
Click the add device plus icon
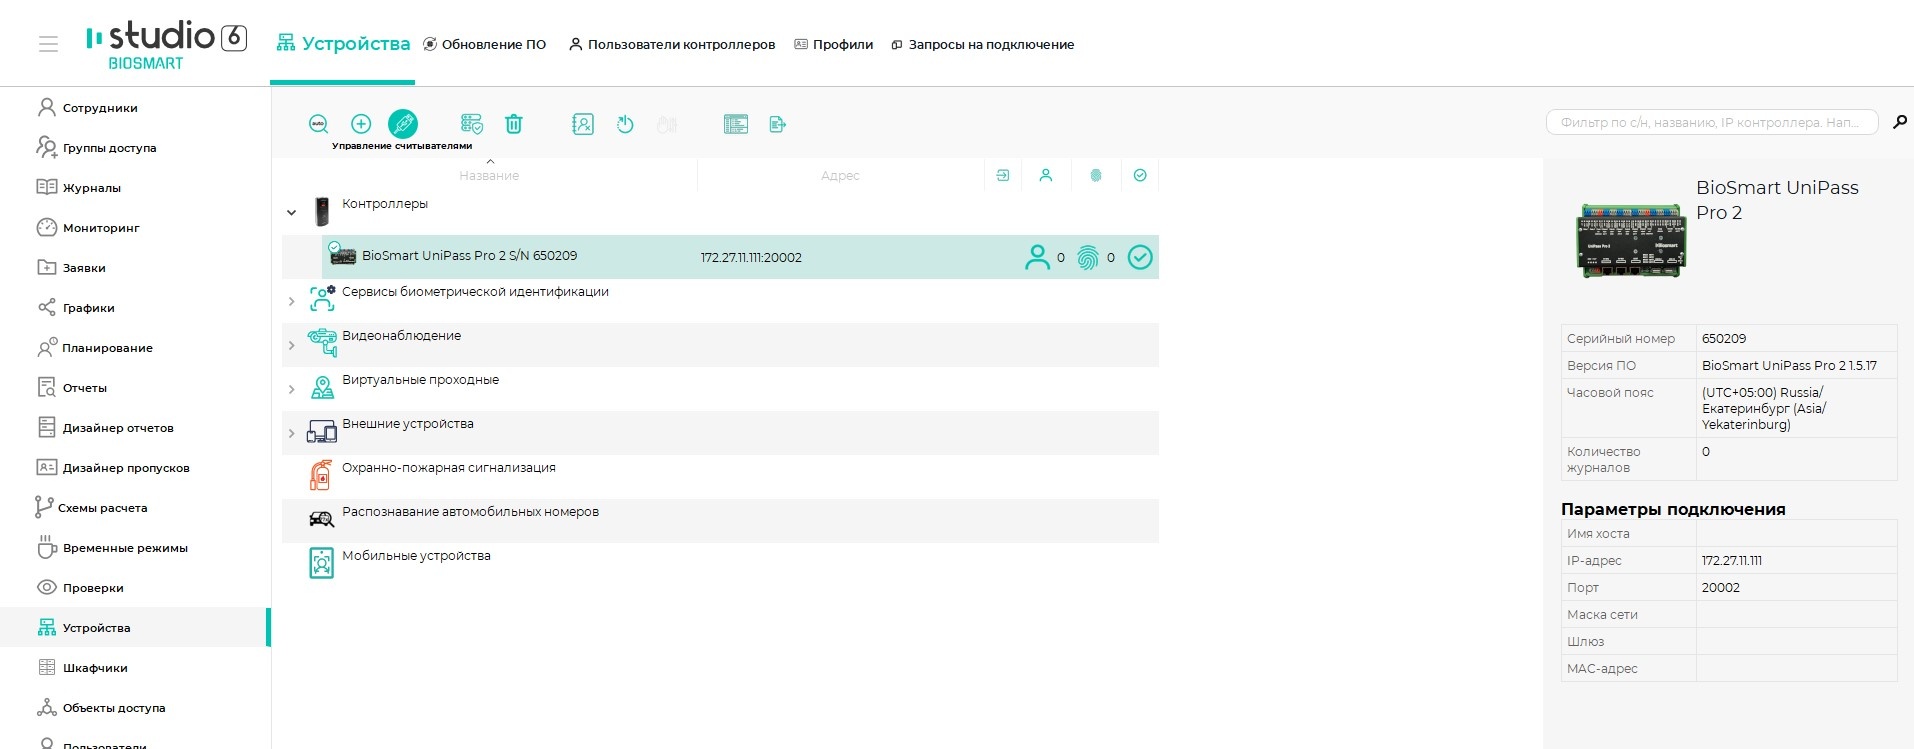coord(361,124)
